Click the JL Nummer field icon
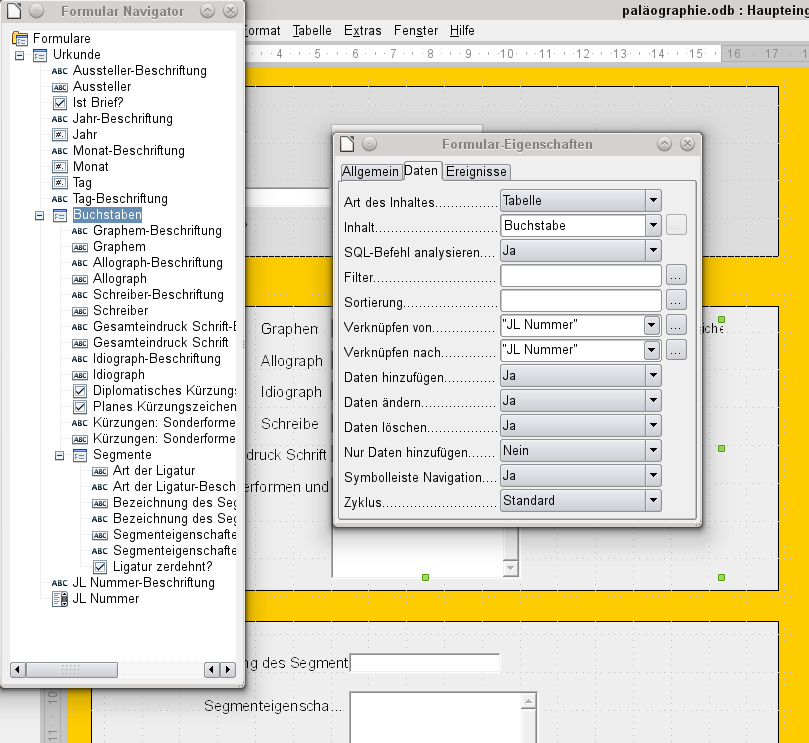The height and width of the screenshot is (743, 809). [60, 599]
